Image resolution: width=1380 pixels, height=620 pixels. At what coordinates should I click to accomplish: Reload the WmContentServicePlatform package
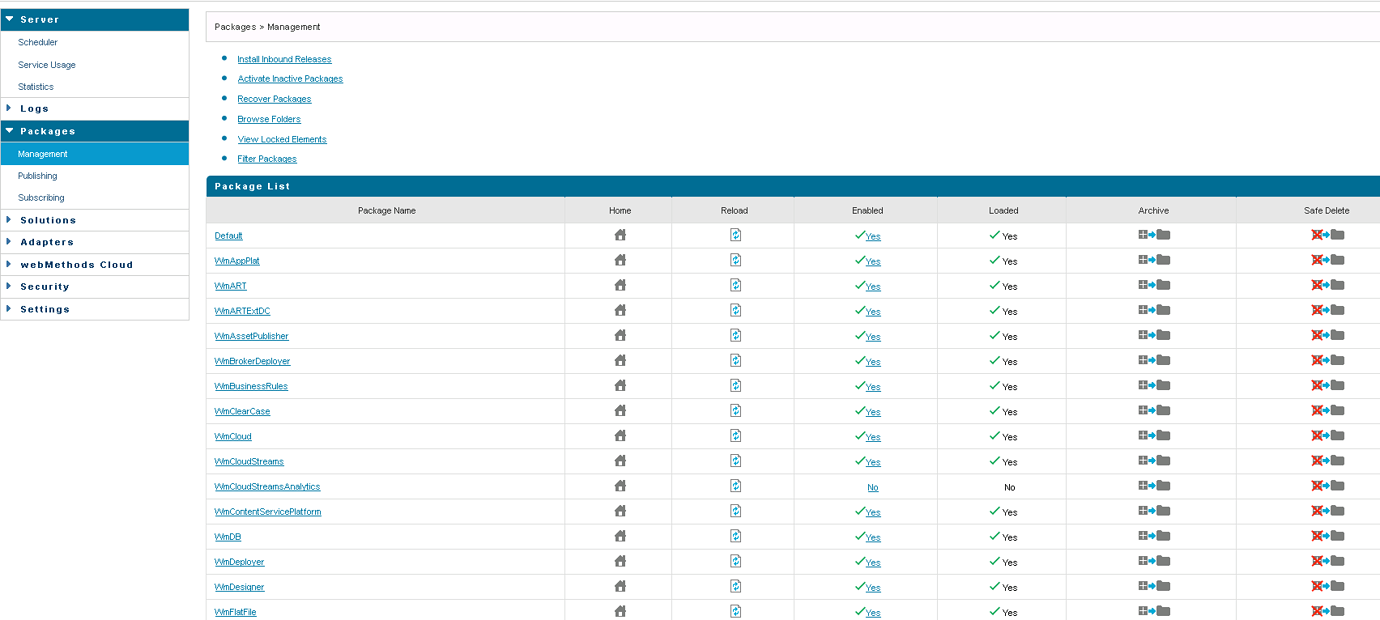(x=735, y=511)
